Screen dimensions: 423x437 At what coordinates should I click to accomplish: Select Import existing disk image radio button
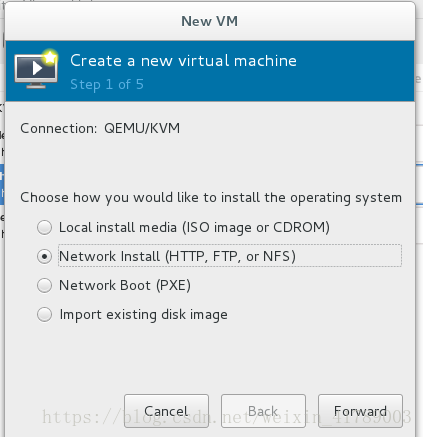(44, 315)
